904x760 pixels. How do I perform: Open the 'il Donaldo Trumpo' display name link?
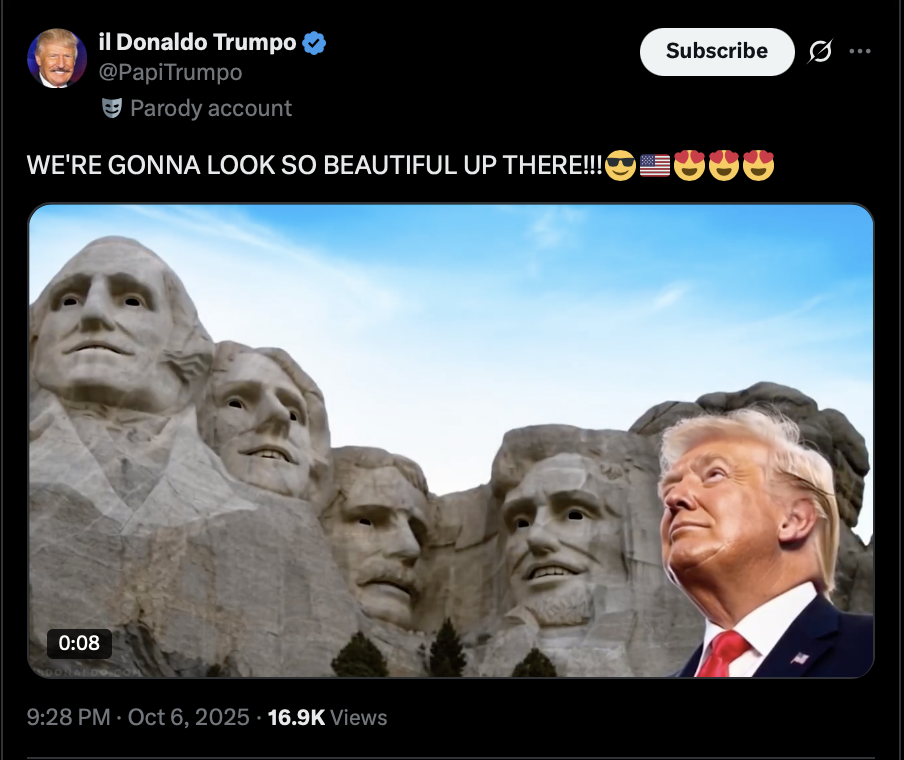coord(197,43)
